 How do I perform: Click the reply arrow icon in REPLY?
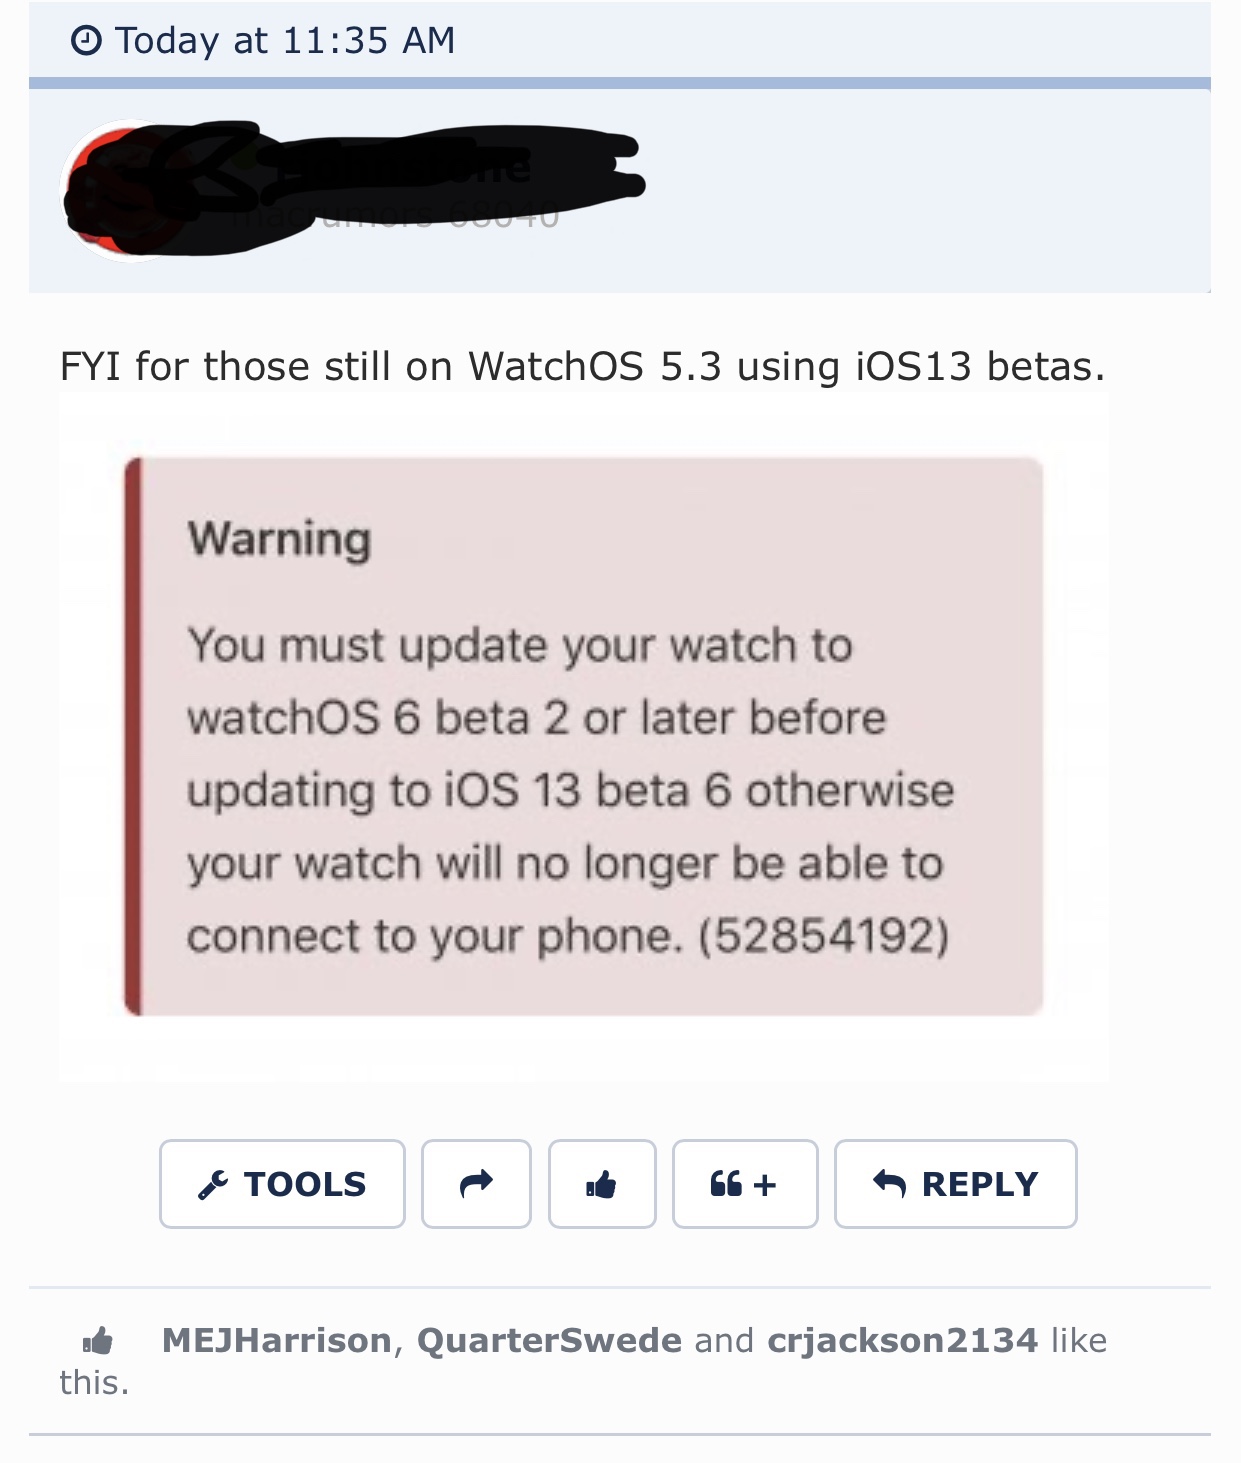coord(889,1184)
